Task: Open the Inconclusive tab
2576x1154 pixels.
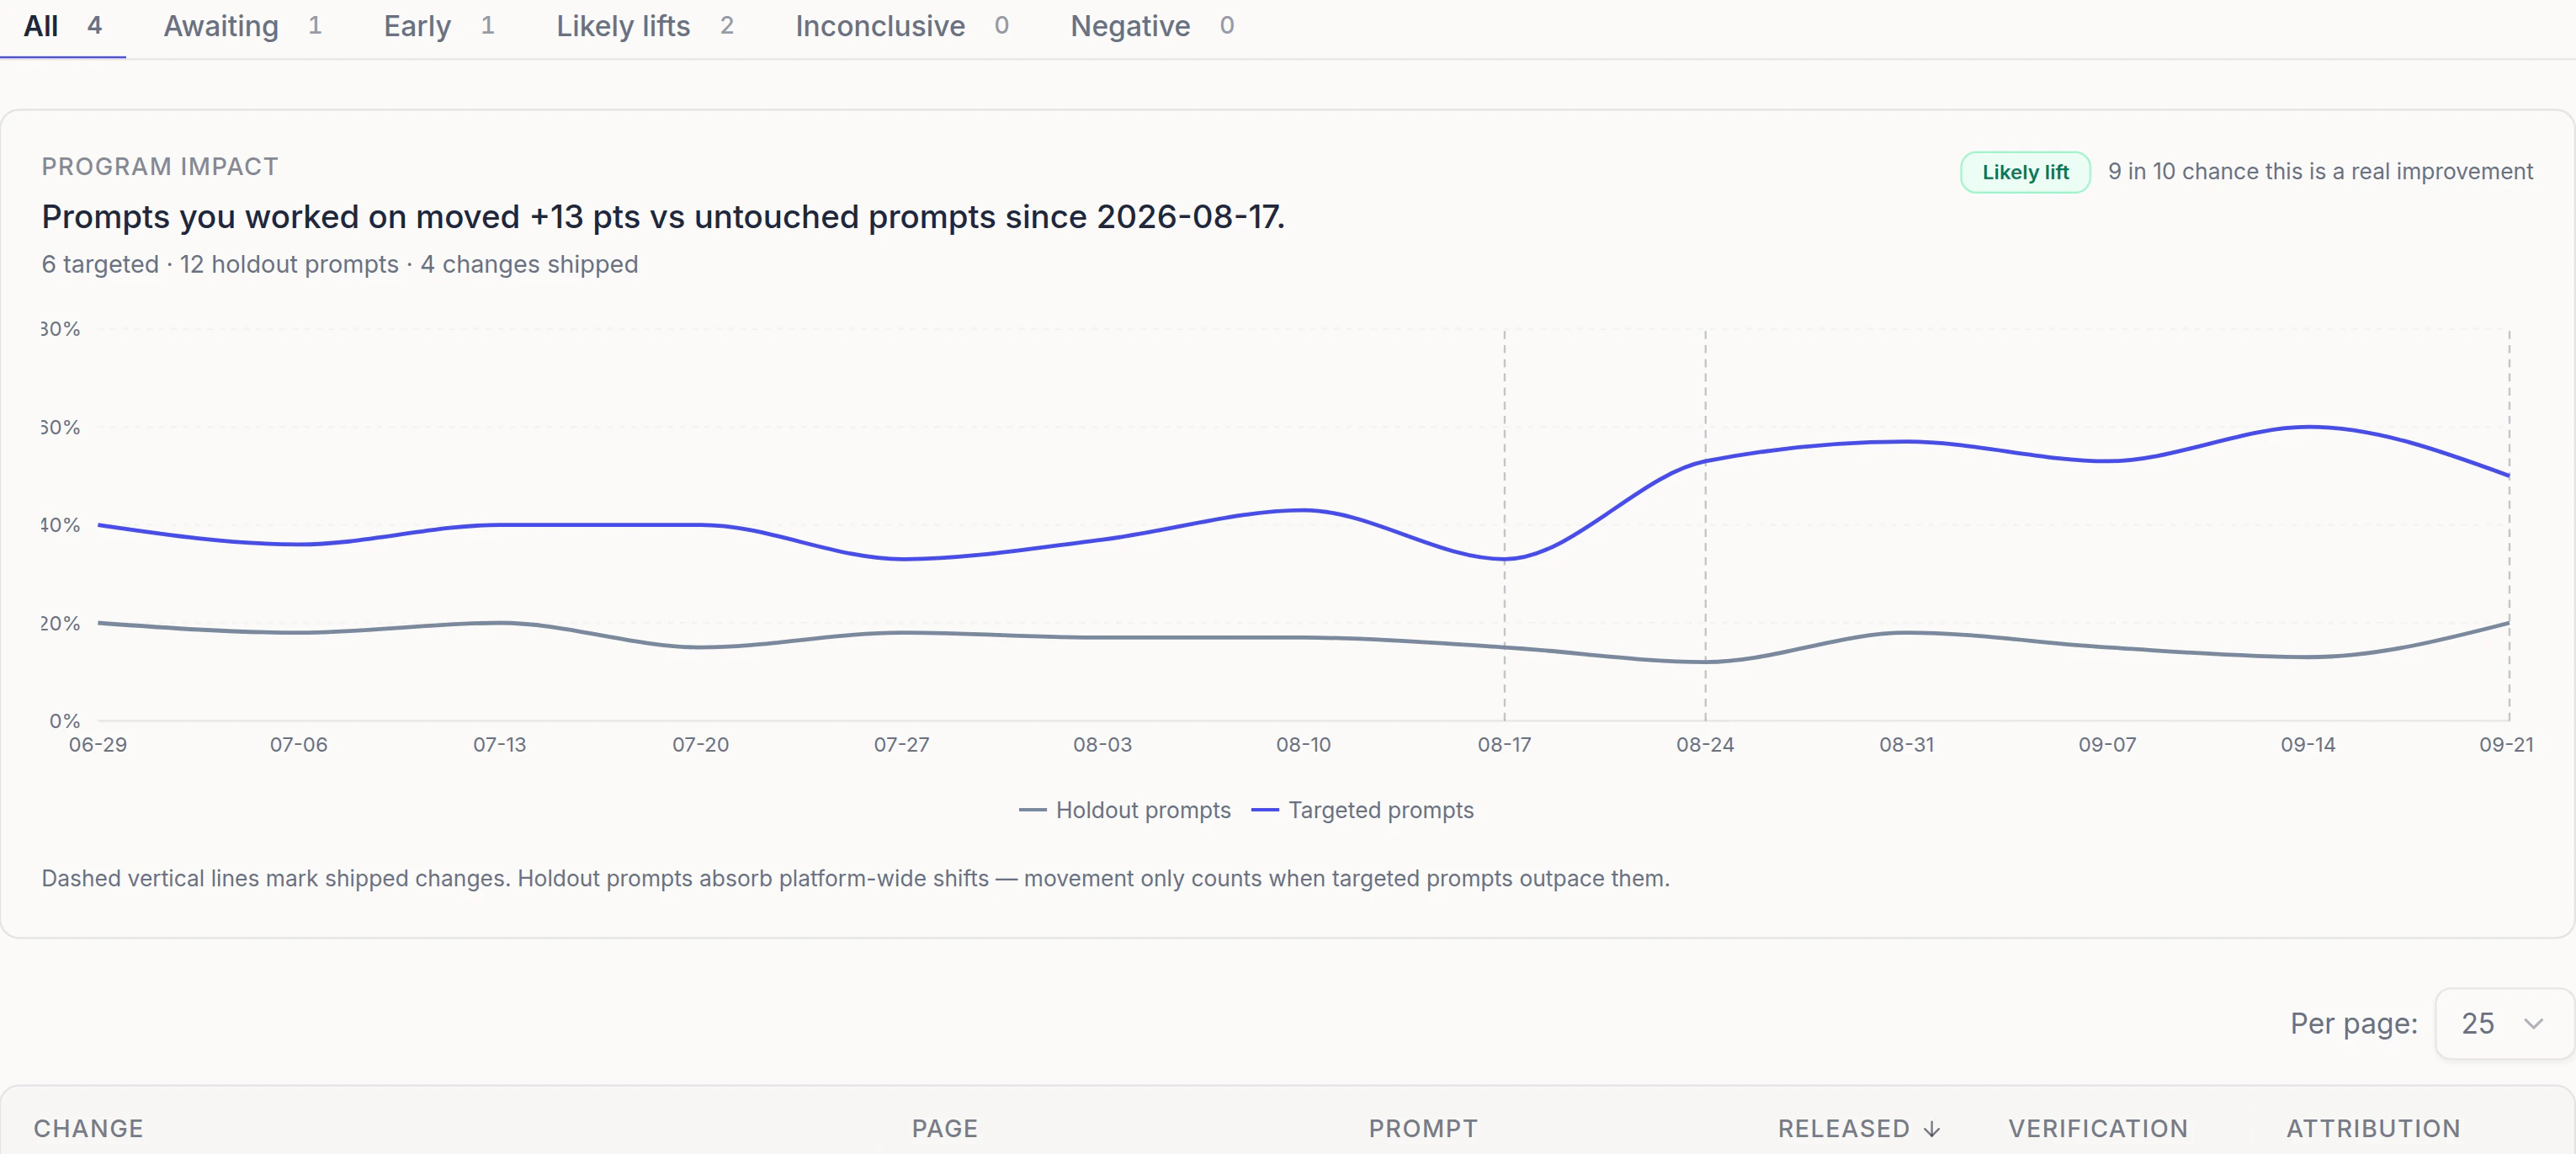Action: tap(902, 26)
